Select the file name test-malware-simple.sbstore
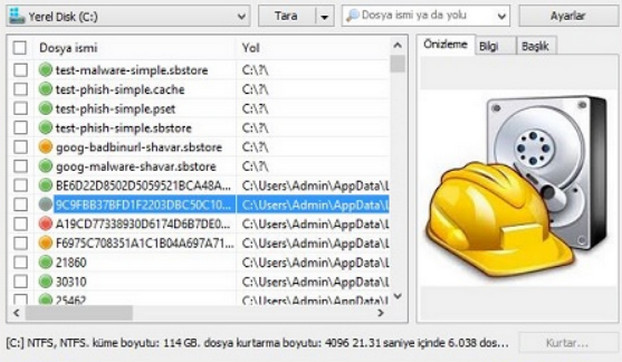The width and height of the screenshot is (622, 362). [x=132, y=70]
